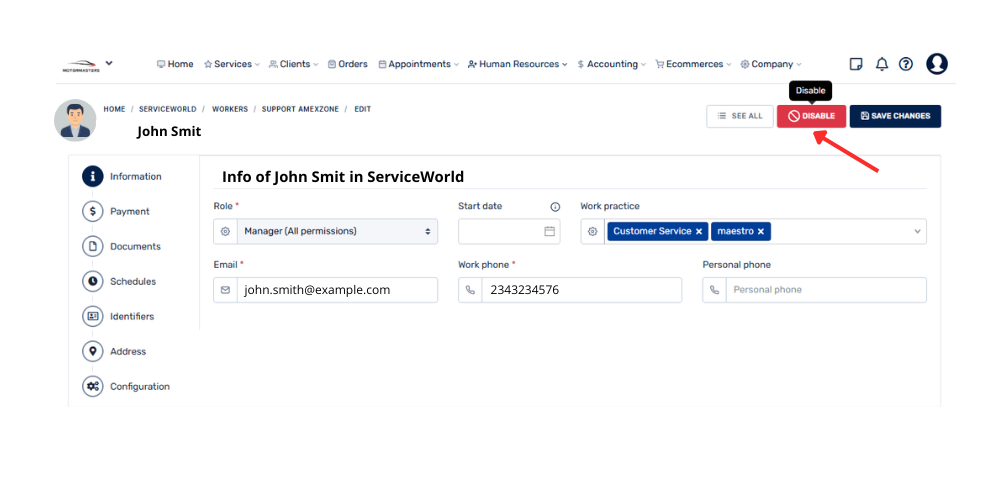This screenshot has width=1000, height=500.
Task: Open the help question mark icon
Action: pyautogui.click(x=906, y=64)
